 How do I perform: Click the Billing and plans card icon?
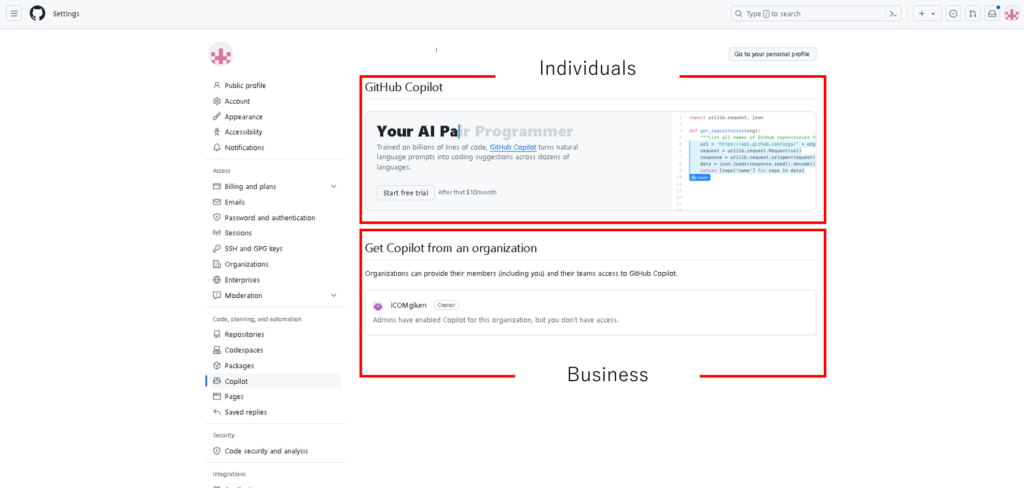coord(217,187)
